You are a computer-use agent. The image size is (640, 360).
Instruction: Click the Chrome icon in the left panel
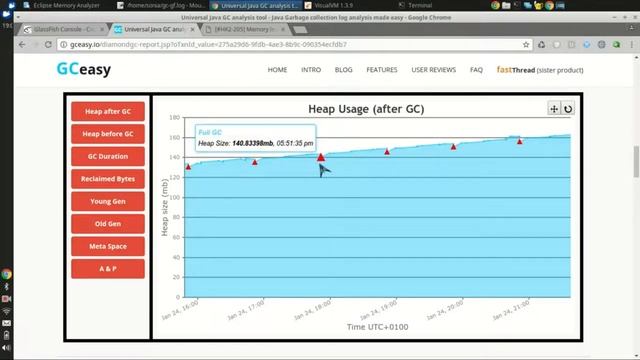click(x=6, y=274)
